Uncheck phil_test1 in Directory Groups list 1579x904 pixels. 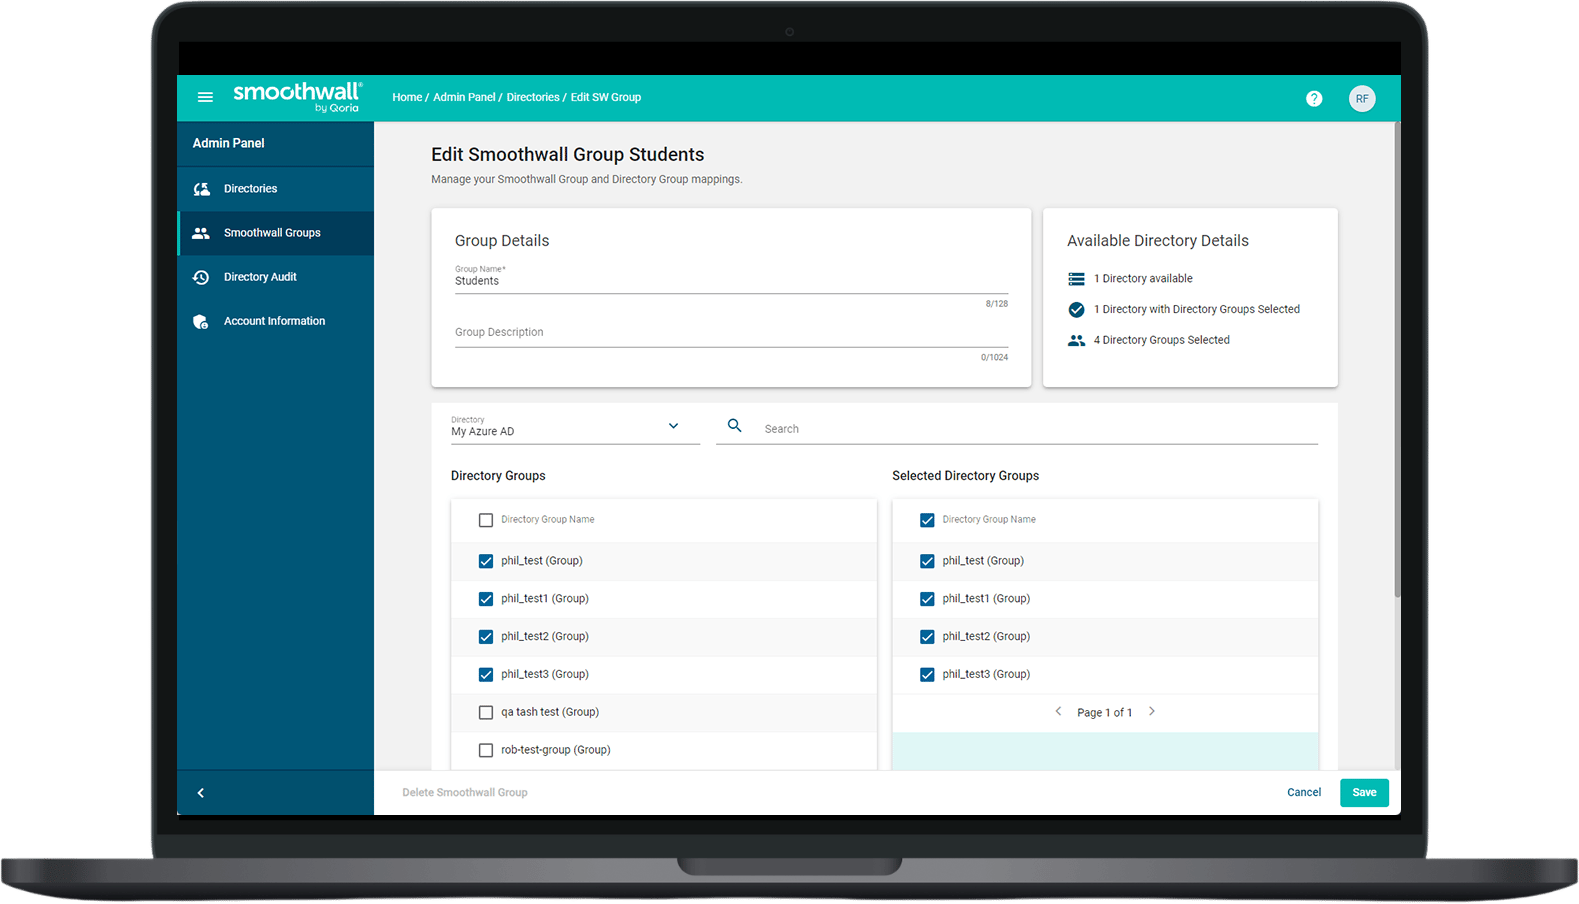(486, 599)
